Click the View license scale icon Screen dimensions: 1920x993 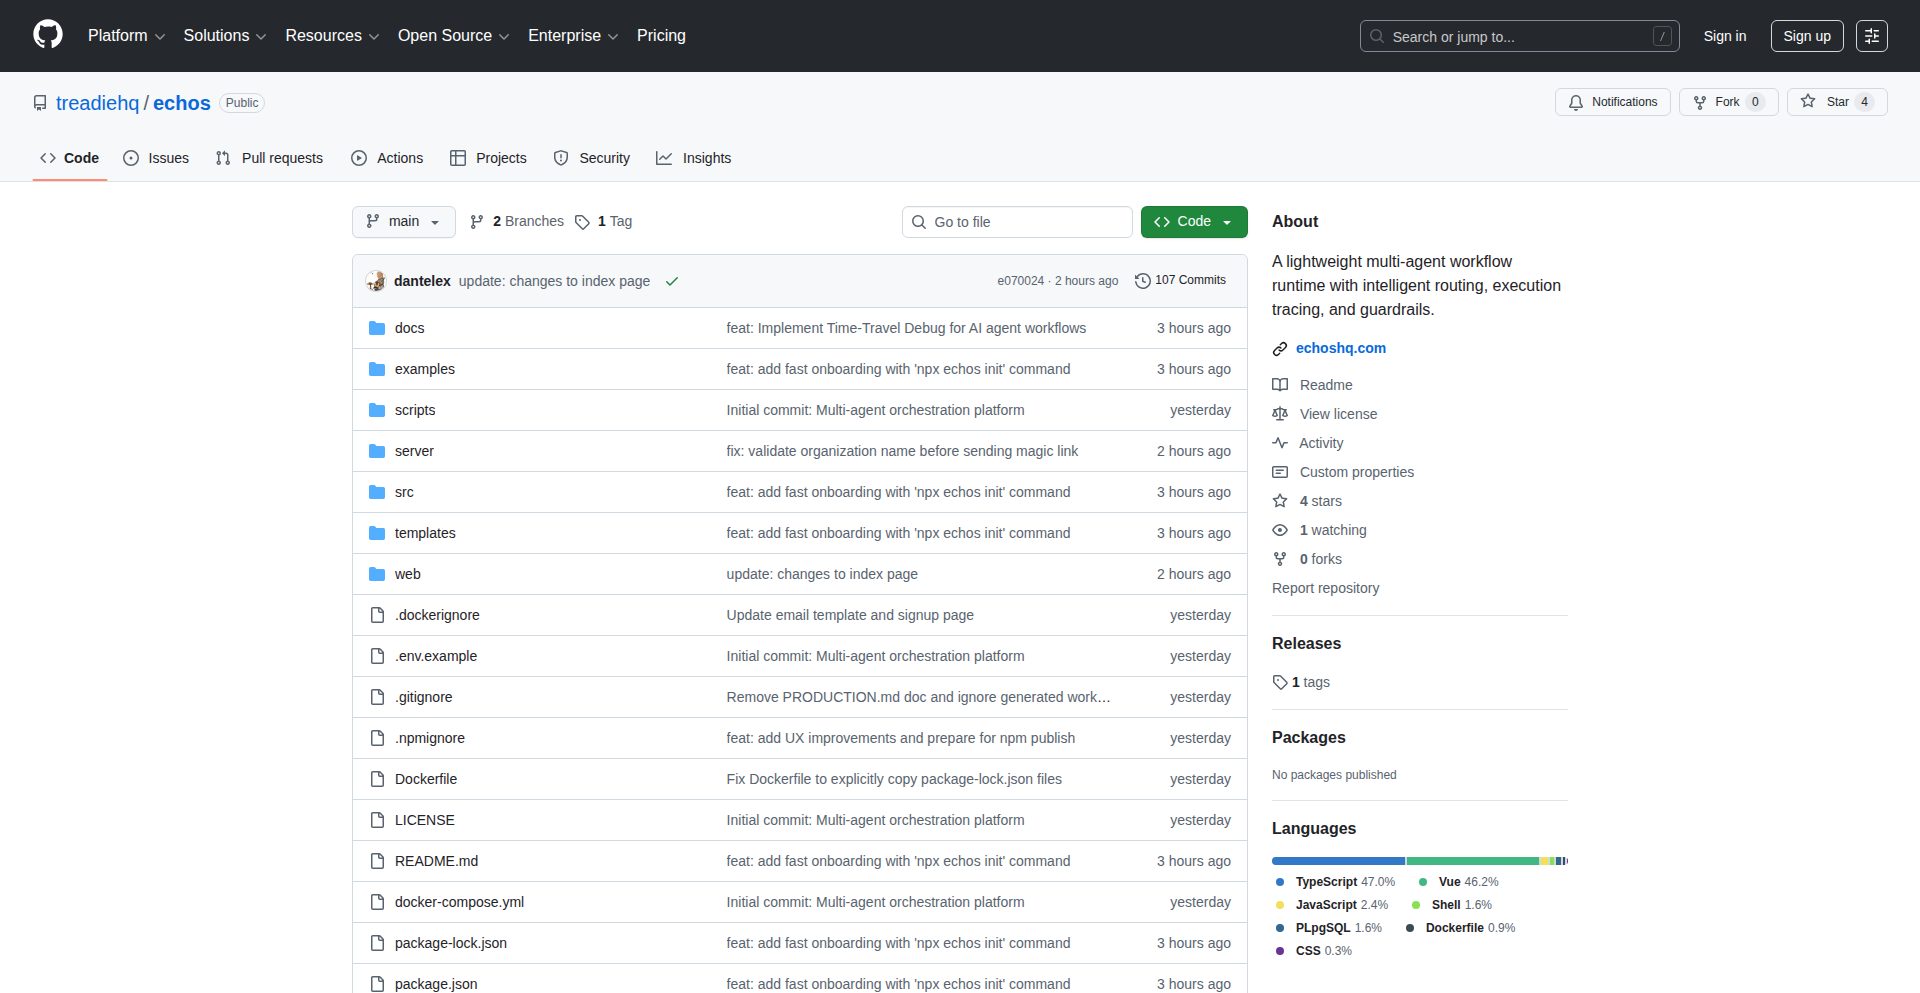click(x=1280, y=414)
